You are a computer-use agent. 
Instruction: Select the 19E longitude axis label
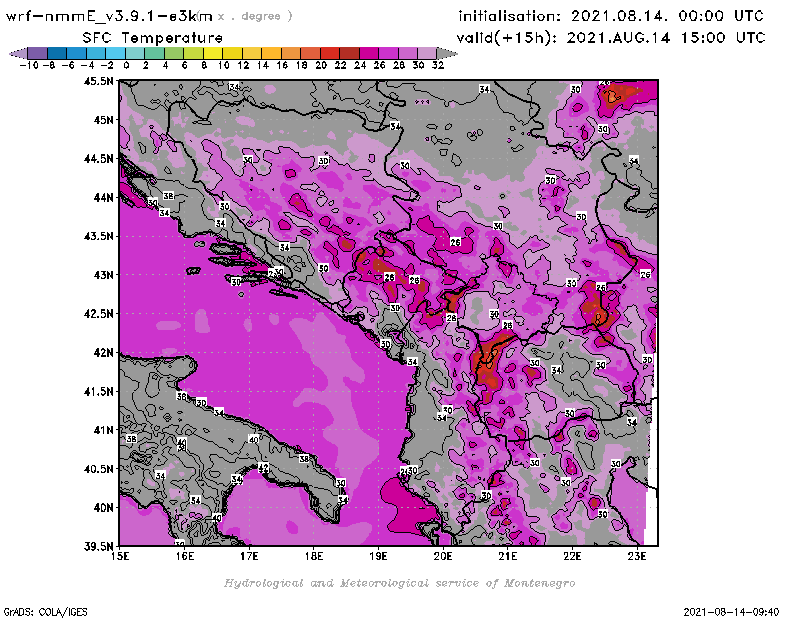tap(378, 556)
